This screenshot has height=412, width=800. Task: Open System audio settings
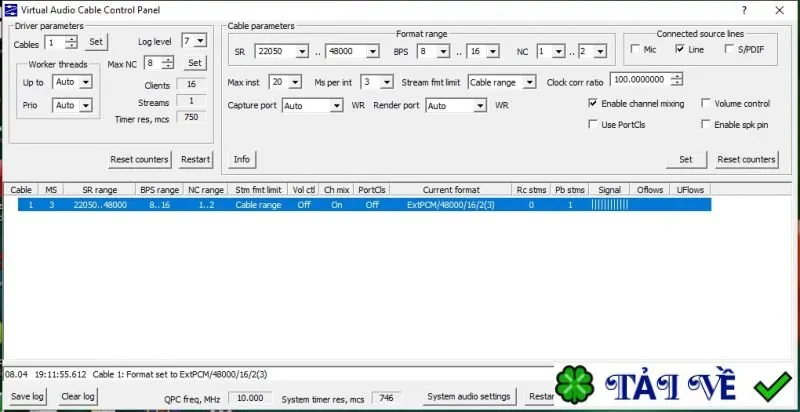[469, 396]
